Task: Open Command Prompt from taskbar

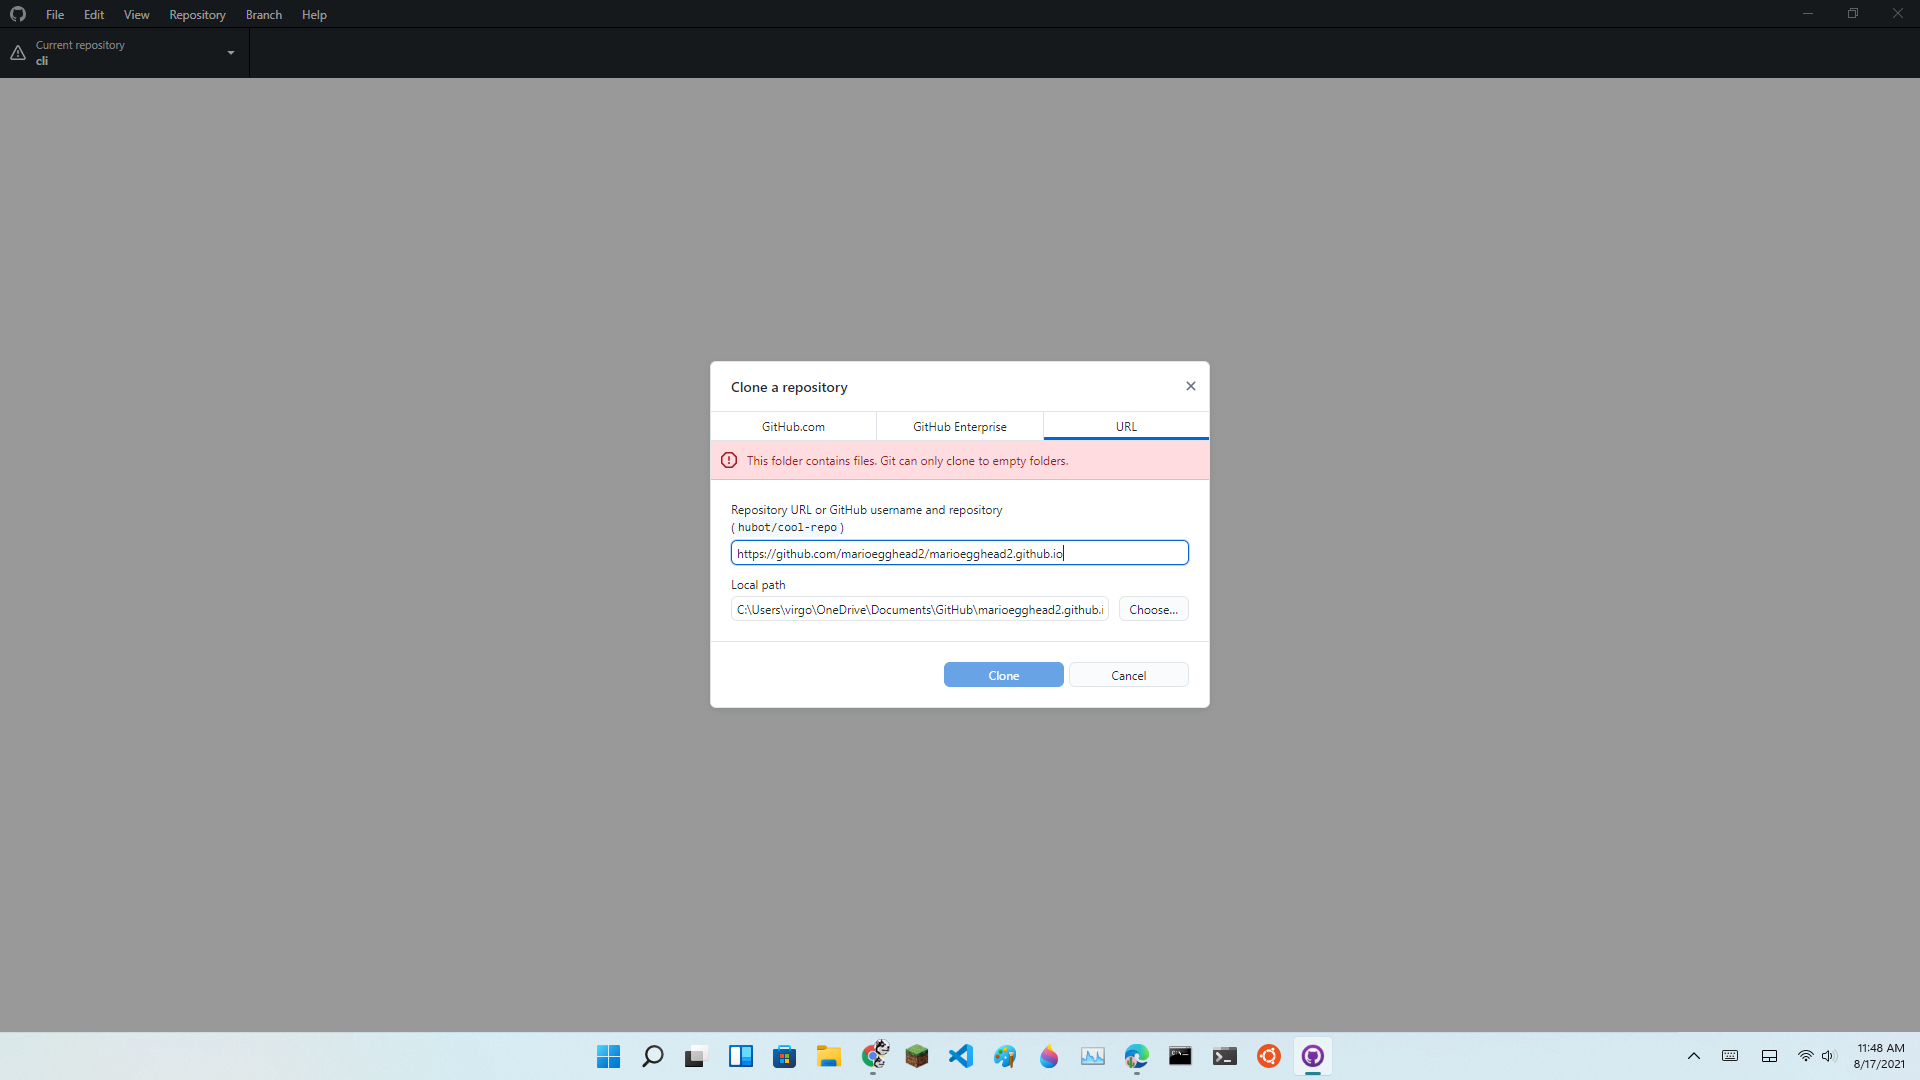Action: click(1180, 1056)
